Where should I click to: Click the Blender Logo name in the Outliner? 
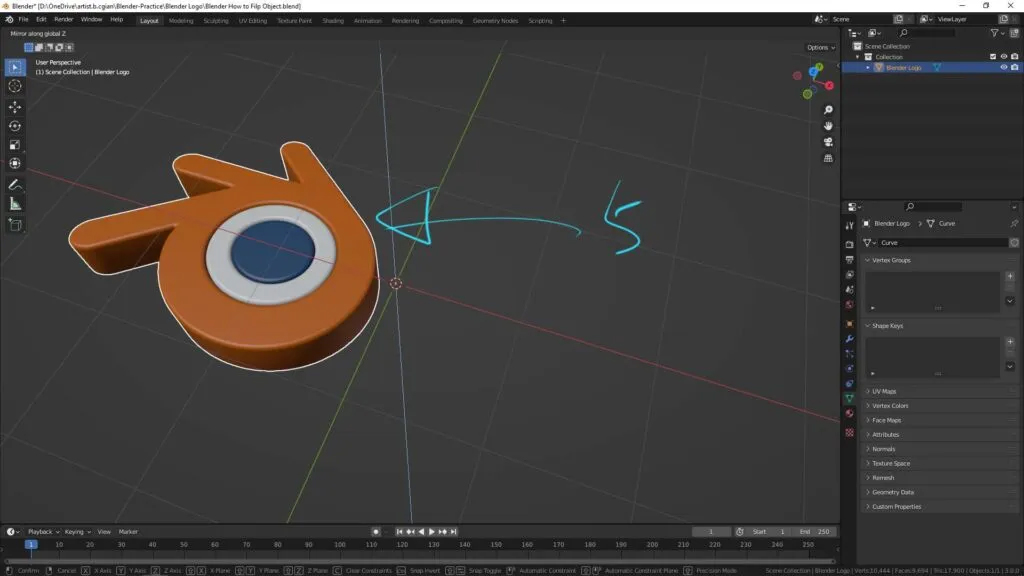(903, 68)
